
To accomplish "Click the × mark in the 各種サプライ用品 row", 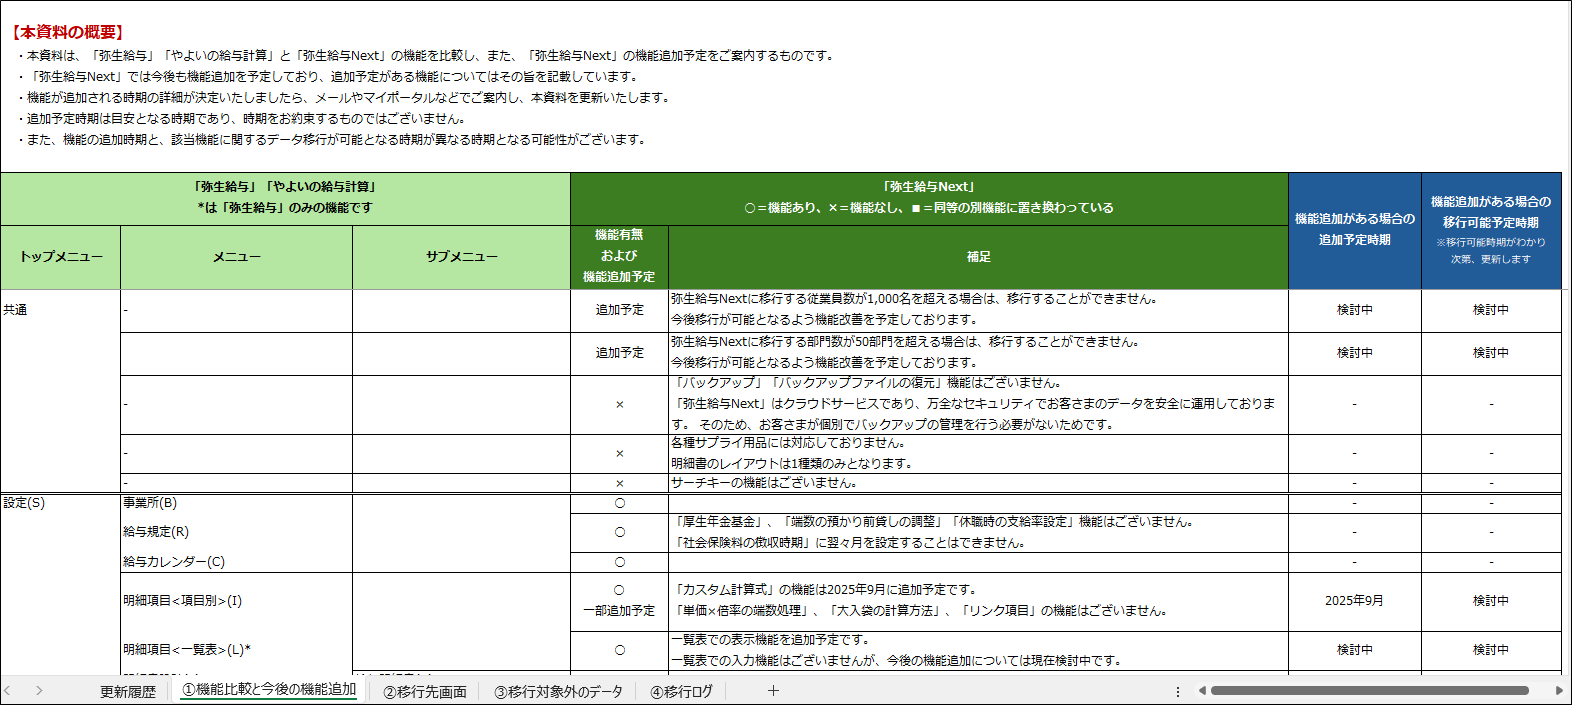I will (x=619, y=454).
